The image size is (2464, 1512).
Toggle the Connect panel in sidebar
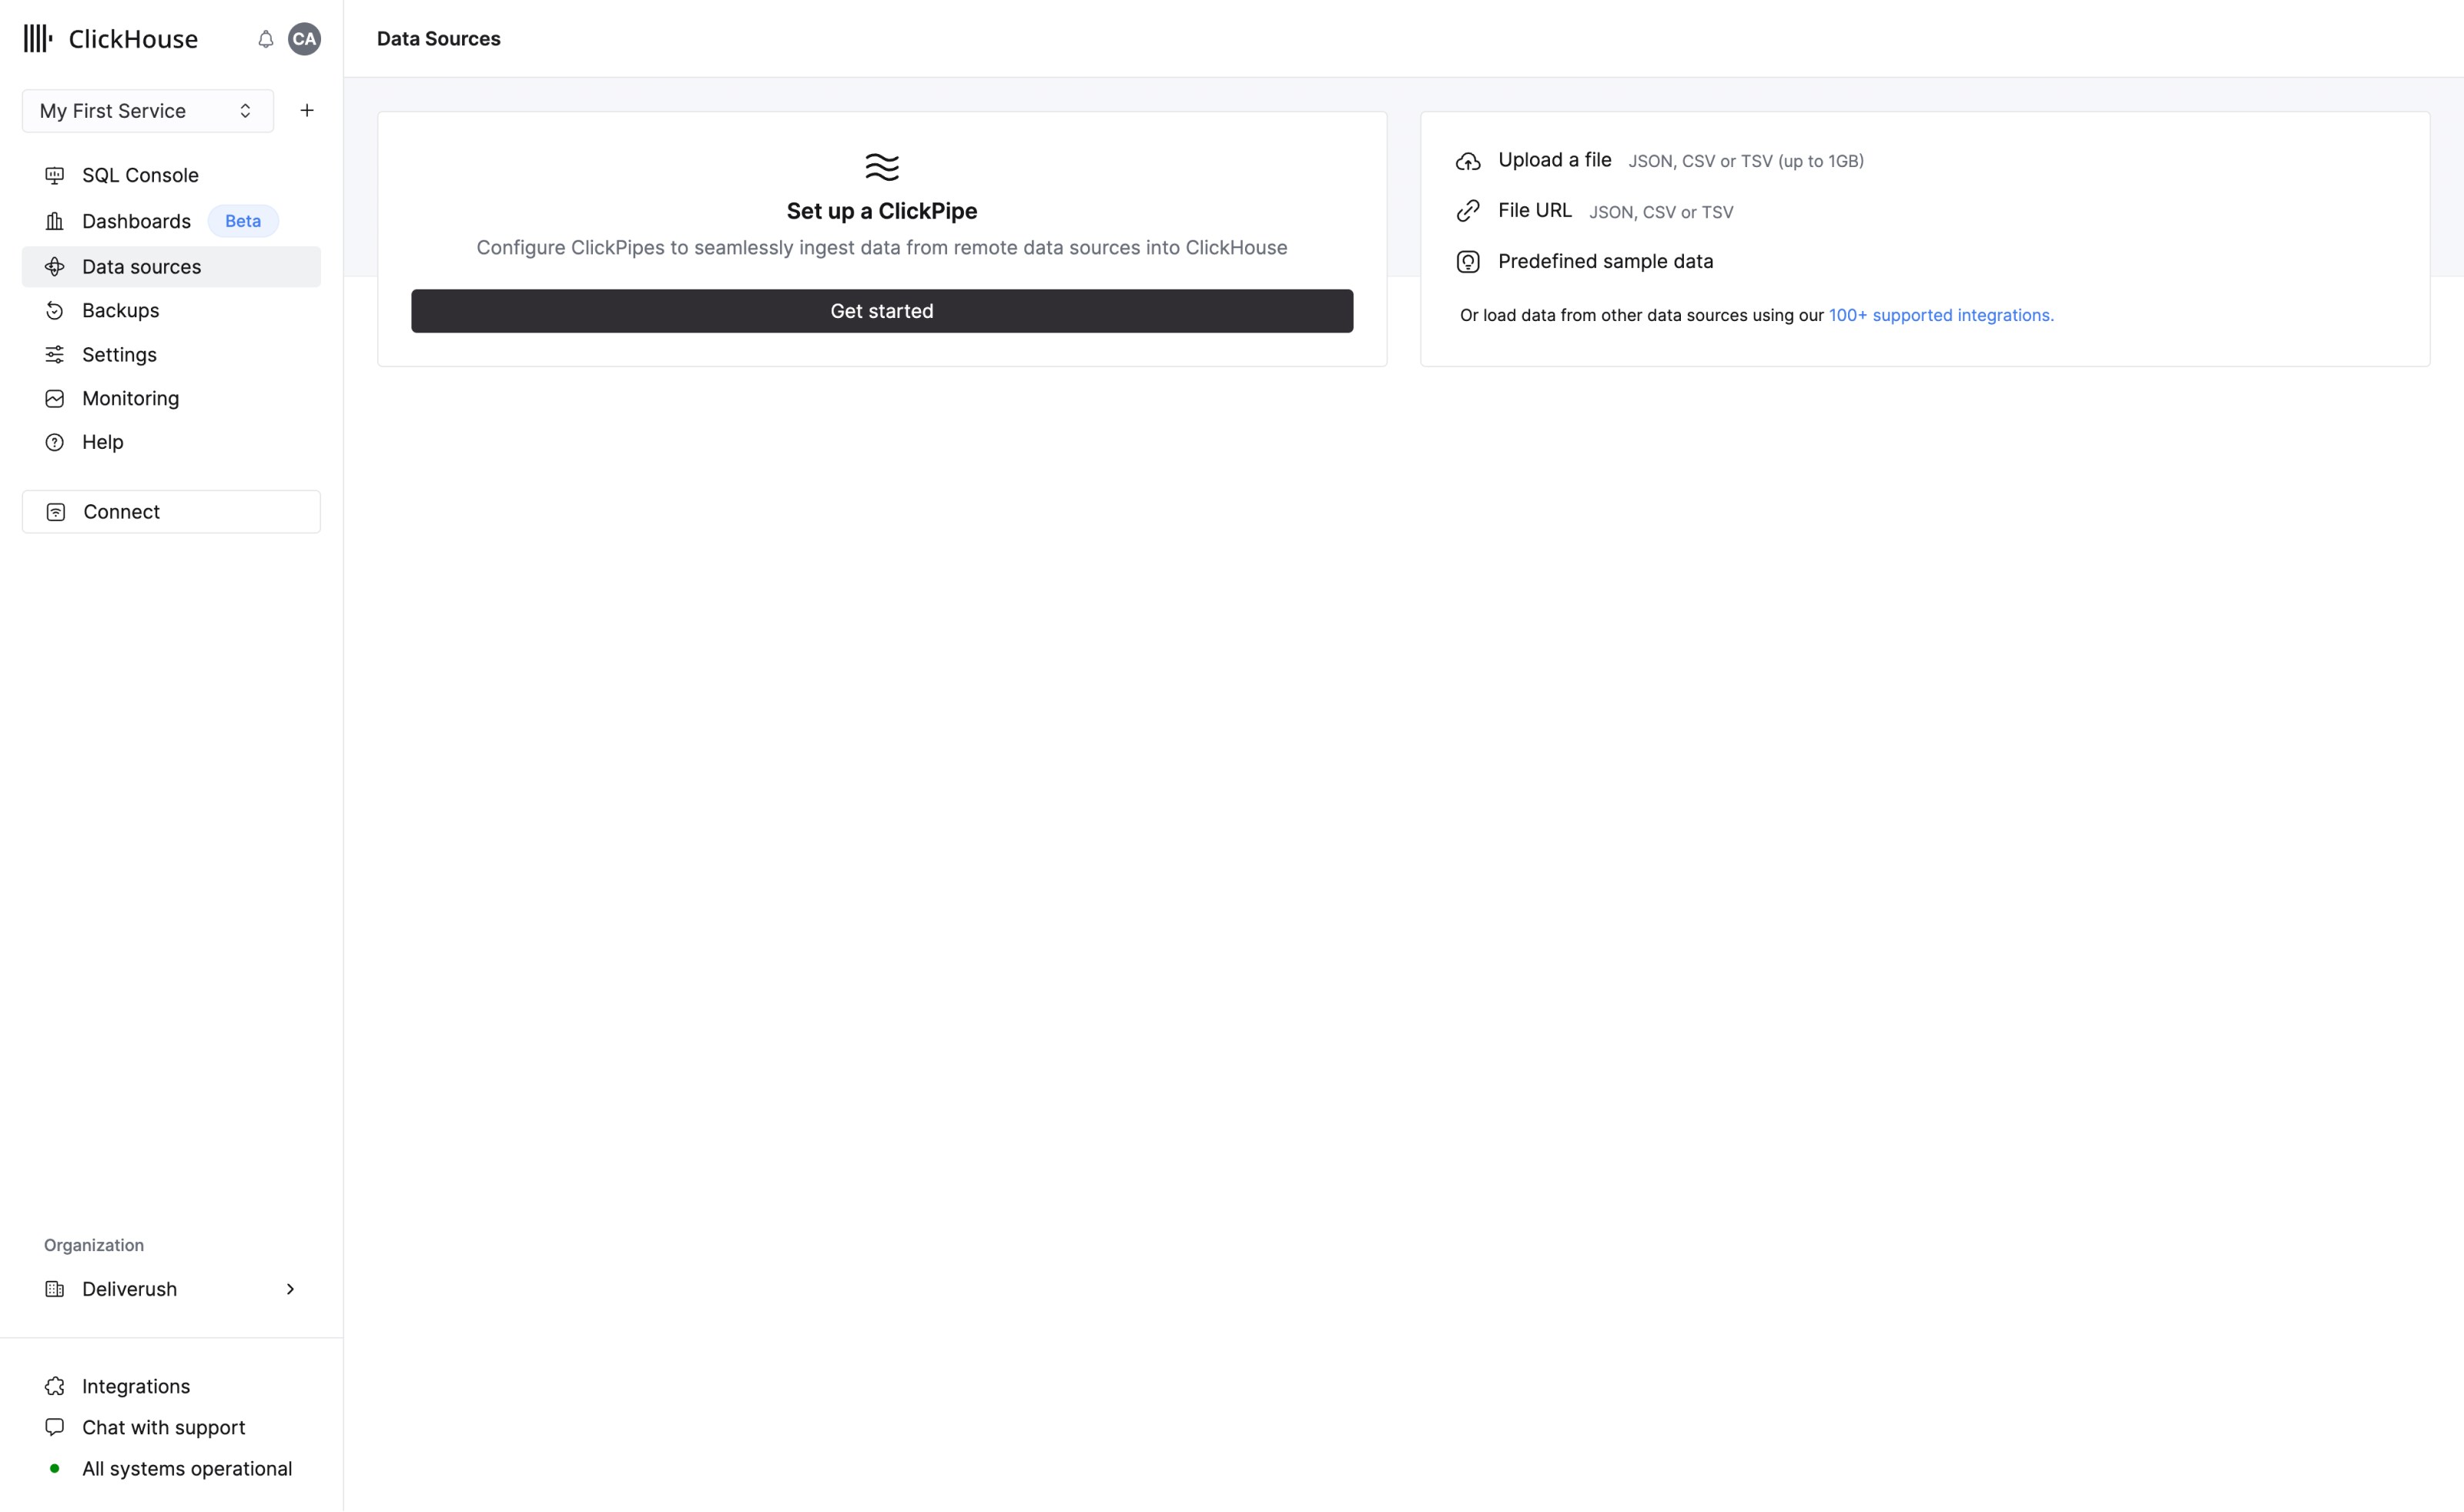pyautogui.click(x=171, y=510)
